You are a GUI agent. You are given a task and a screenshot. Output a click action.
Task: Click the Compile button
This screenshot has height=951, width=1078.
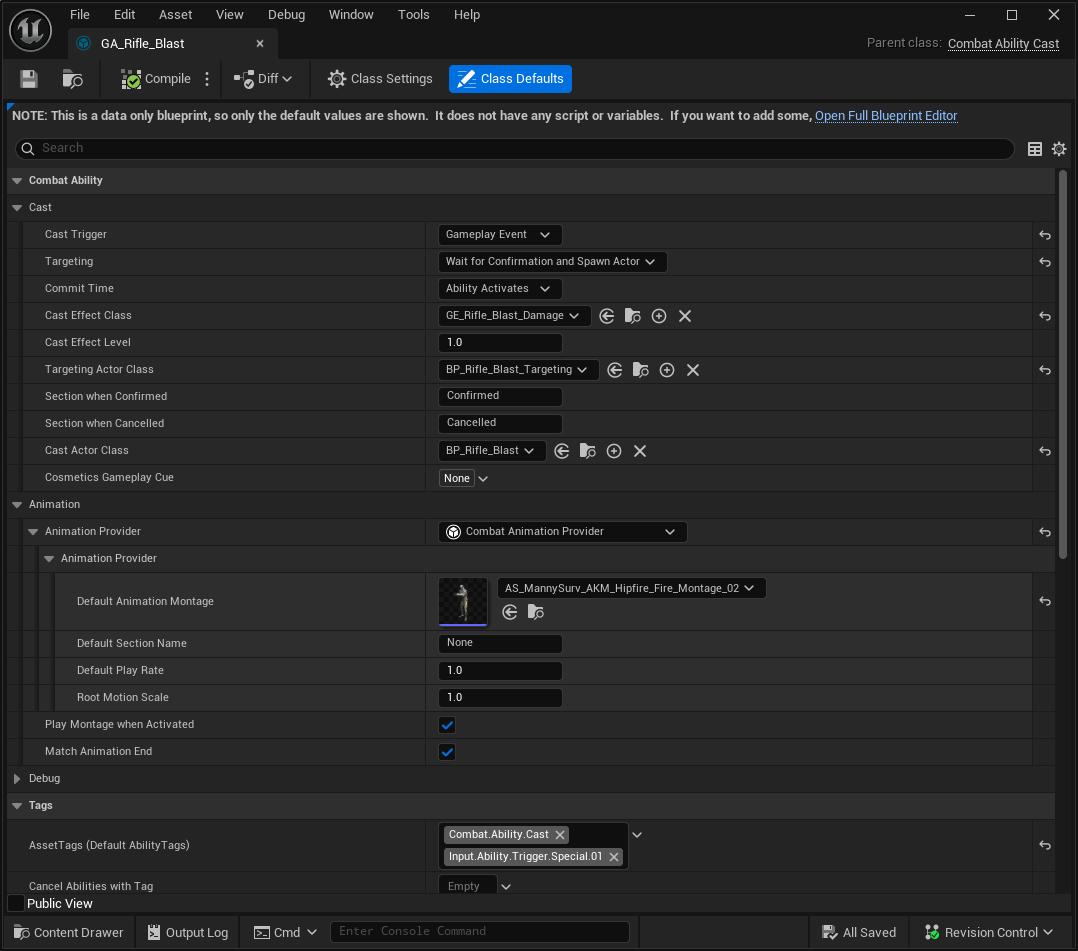[156, 79]
